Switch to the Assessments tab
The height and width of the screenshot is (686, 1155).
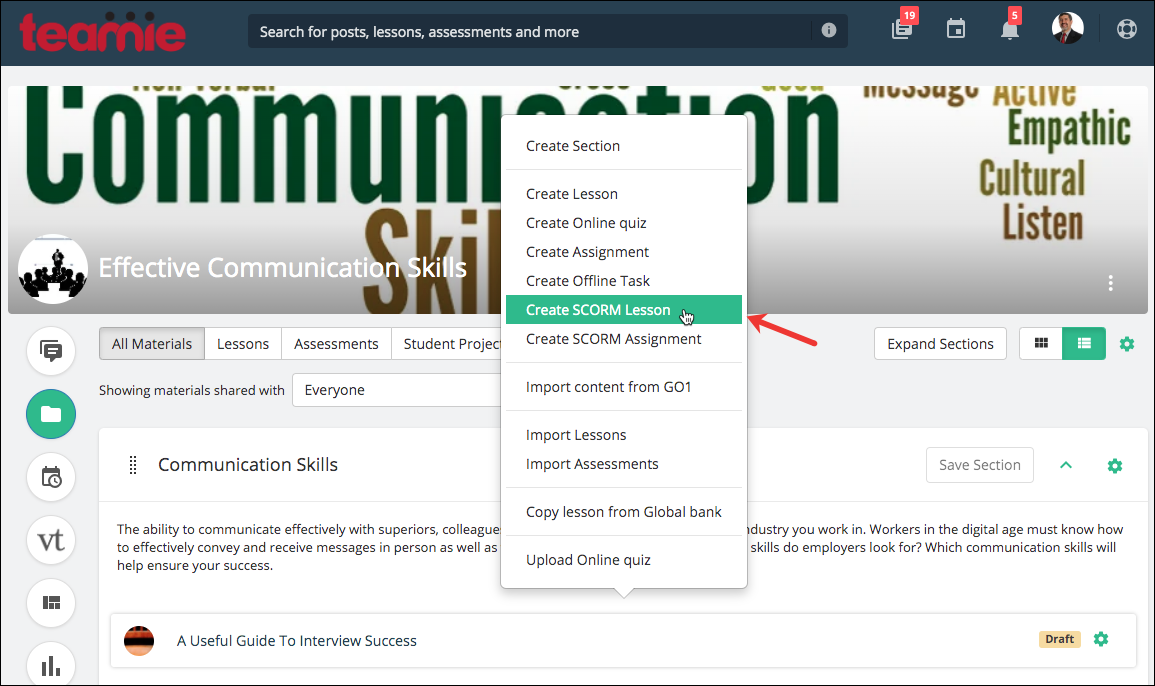click(336, 344)
